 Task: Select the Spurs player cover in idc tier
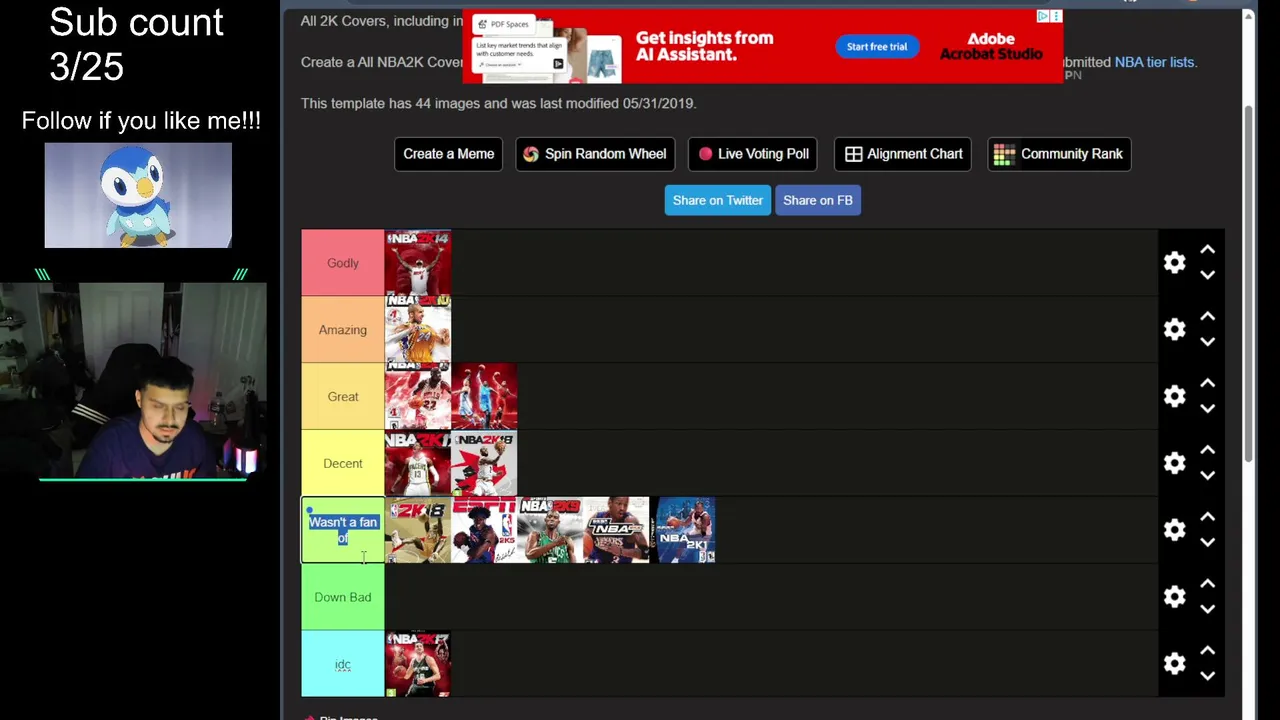418,664
